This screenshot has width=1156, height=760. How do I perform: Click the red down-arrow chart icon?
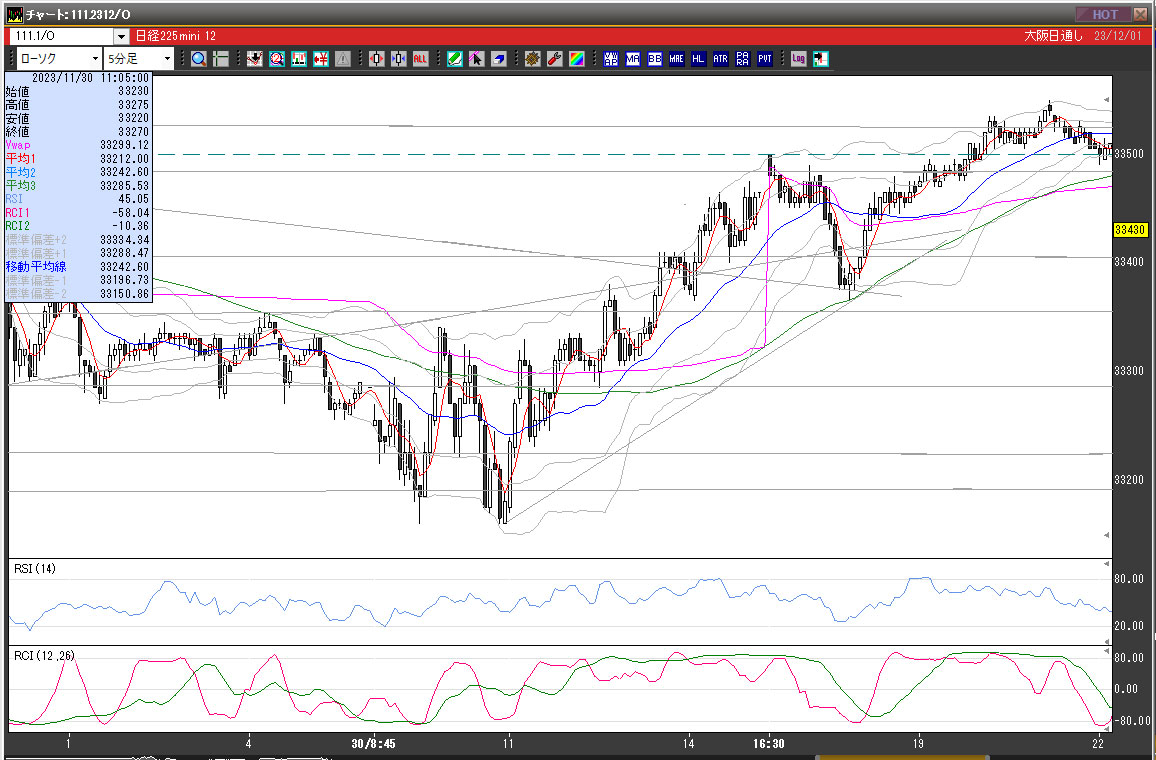click(255, 59)
